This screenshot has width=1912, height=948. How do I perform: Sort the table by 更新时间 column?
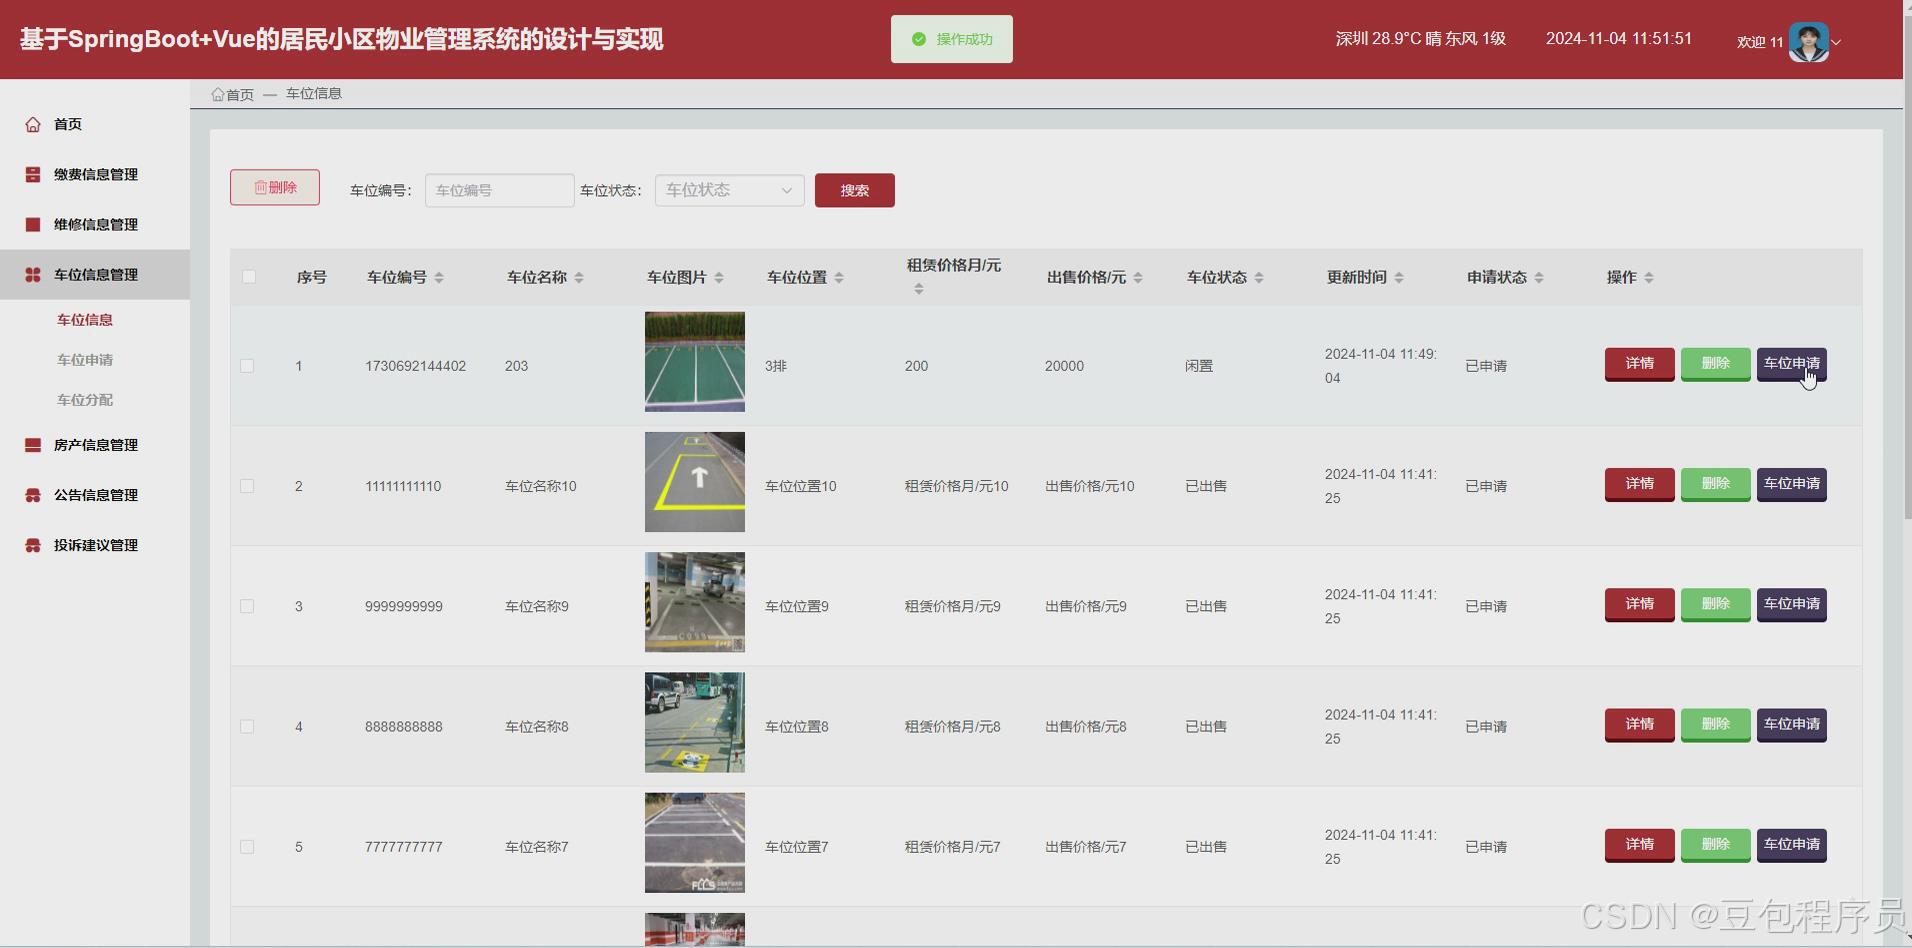[1361, 277]
